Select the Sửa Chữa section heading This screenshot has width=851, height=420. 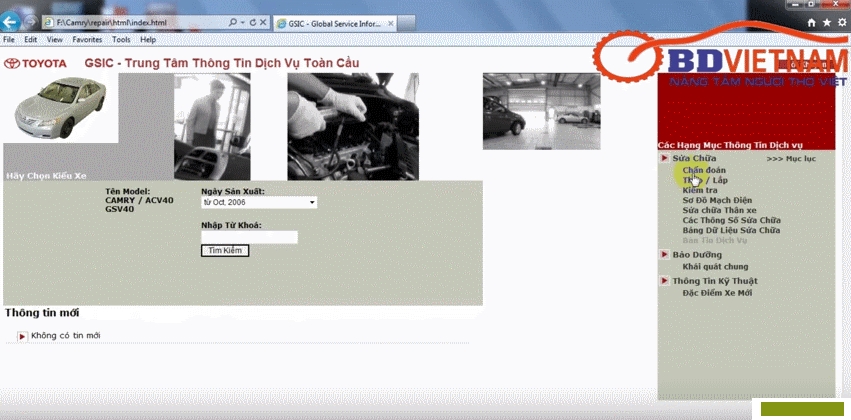click(694, 158)
